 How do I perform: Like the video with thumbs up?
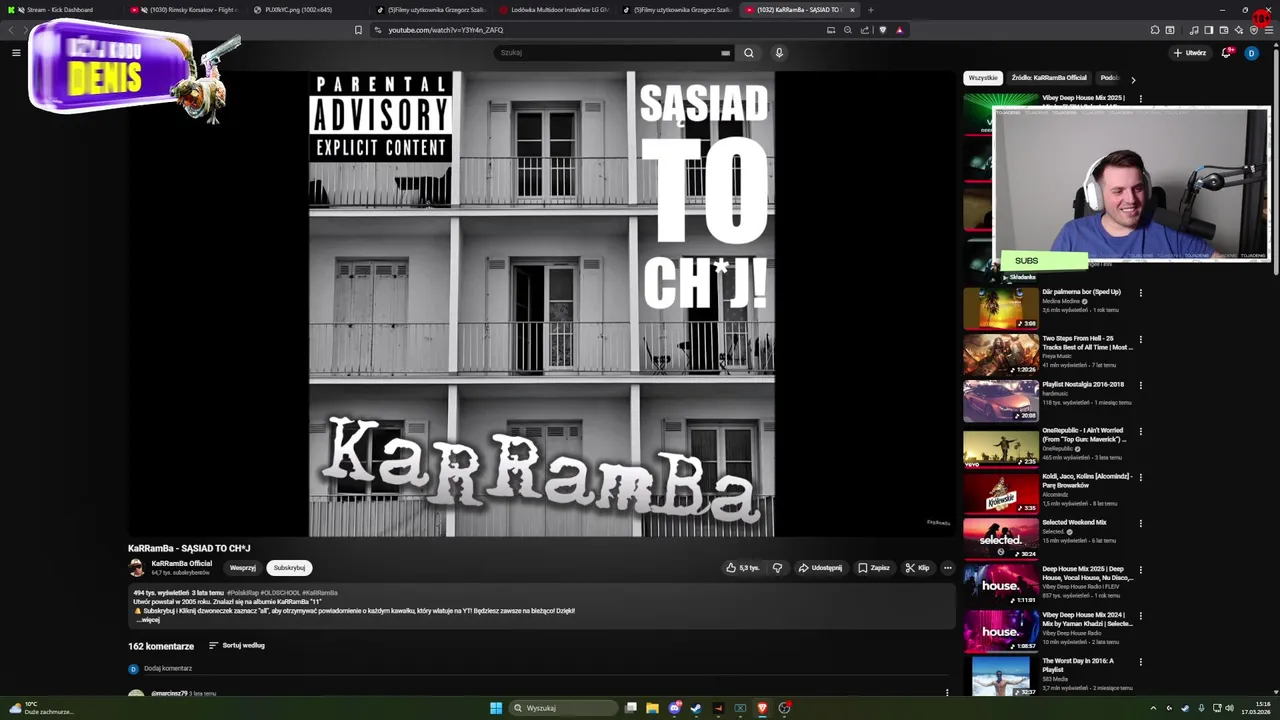pos(742,568)
